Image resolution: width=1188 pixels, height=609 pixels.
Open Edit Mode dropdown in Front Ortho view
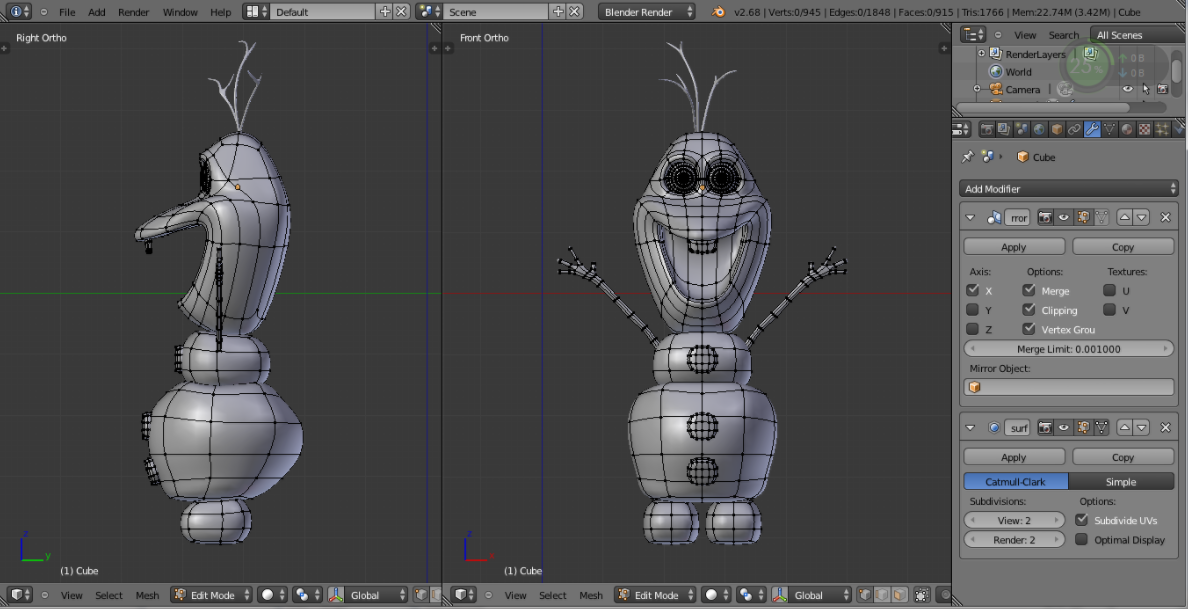[655, 595]
